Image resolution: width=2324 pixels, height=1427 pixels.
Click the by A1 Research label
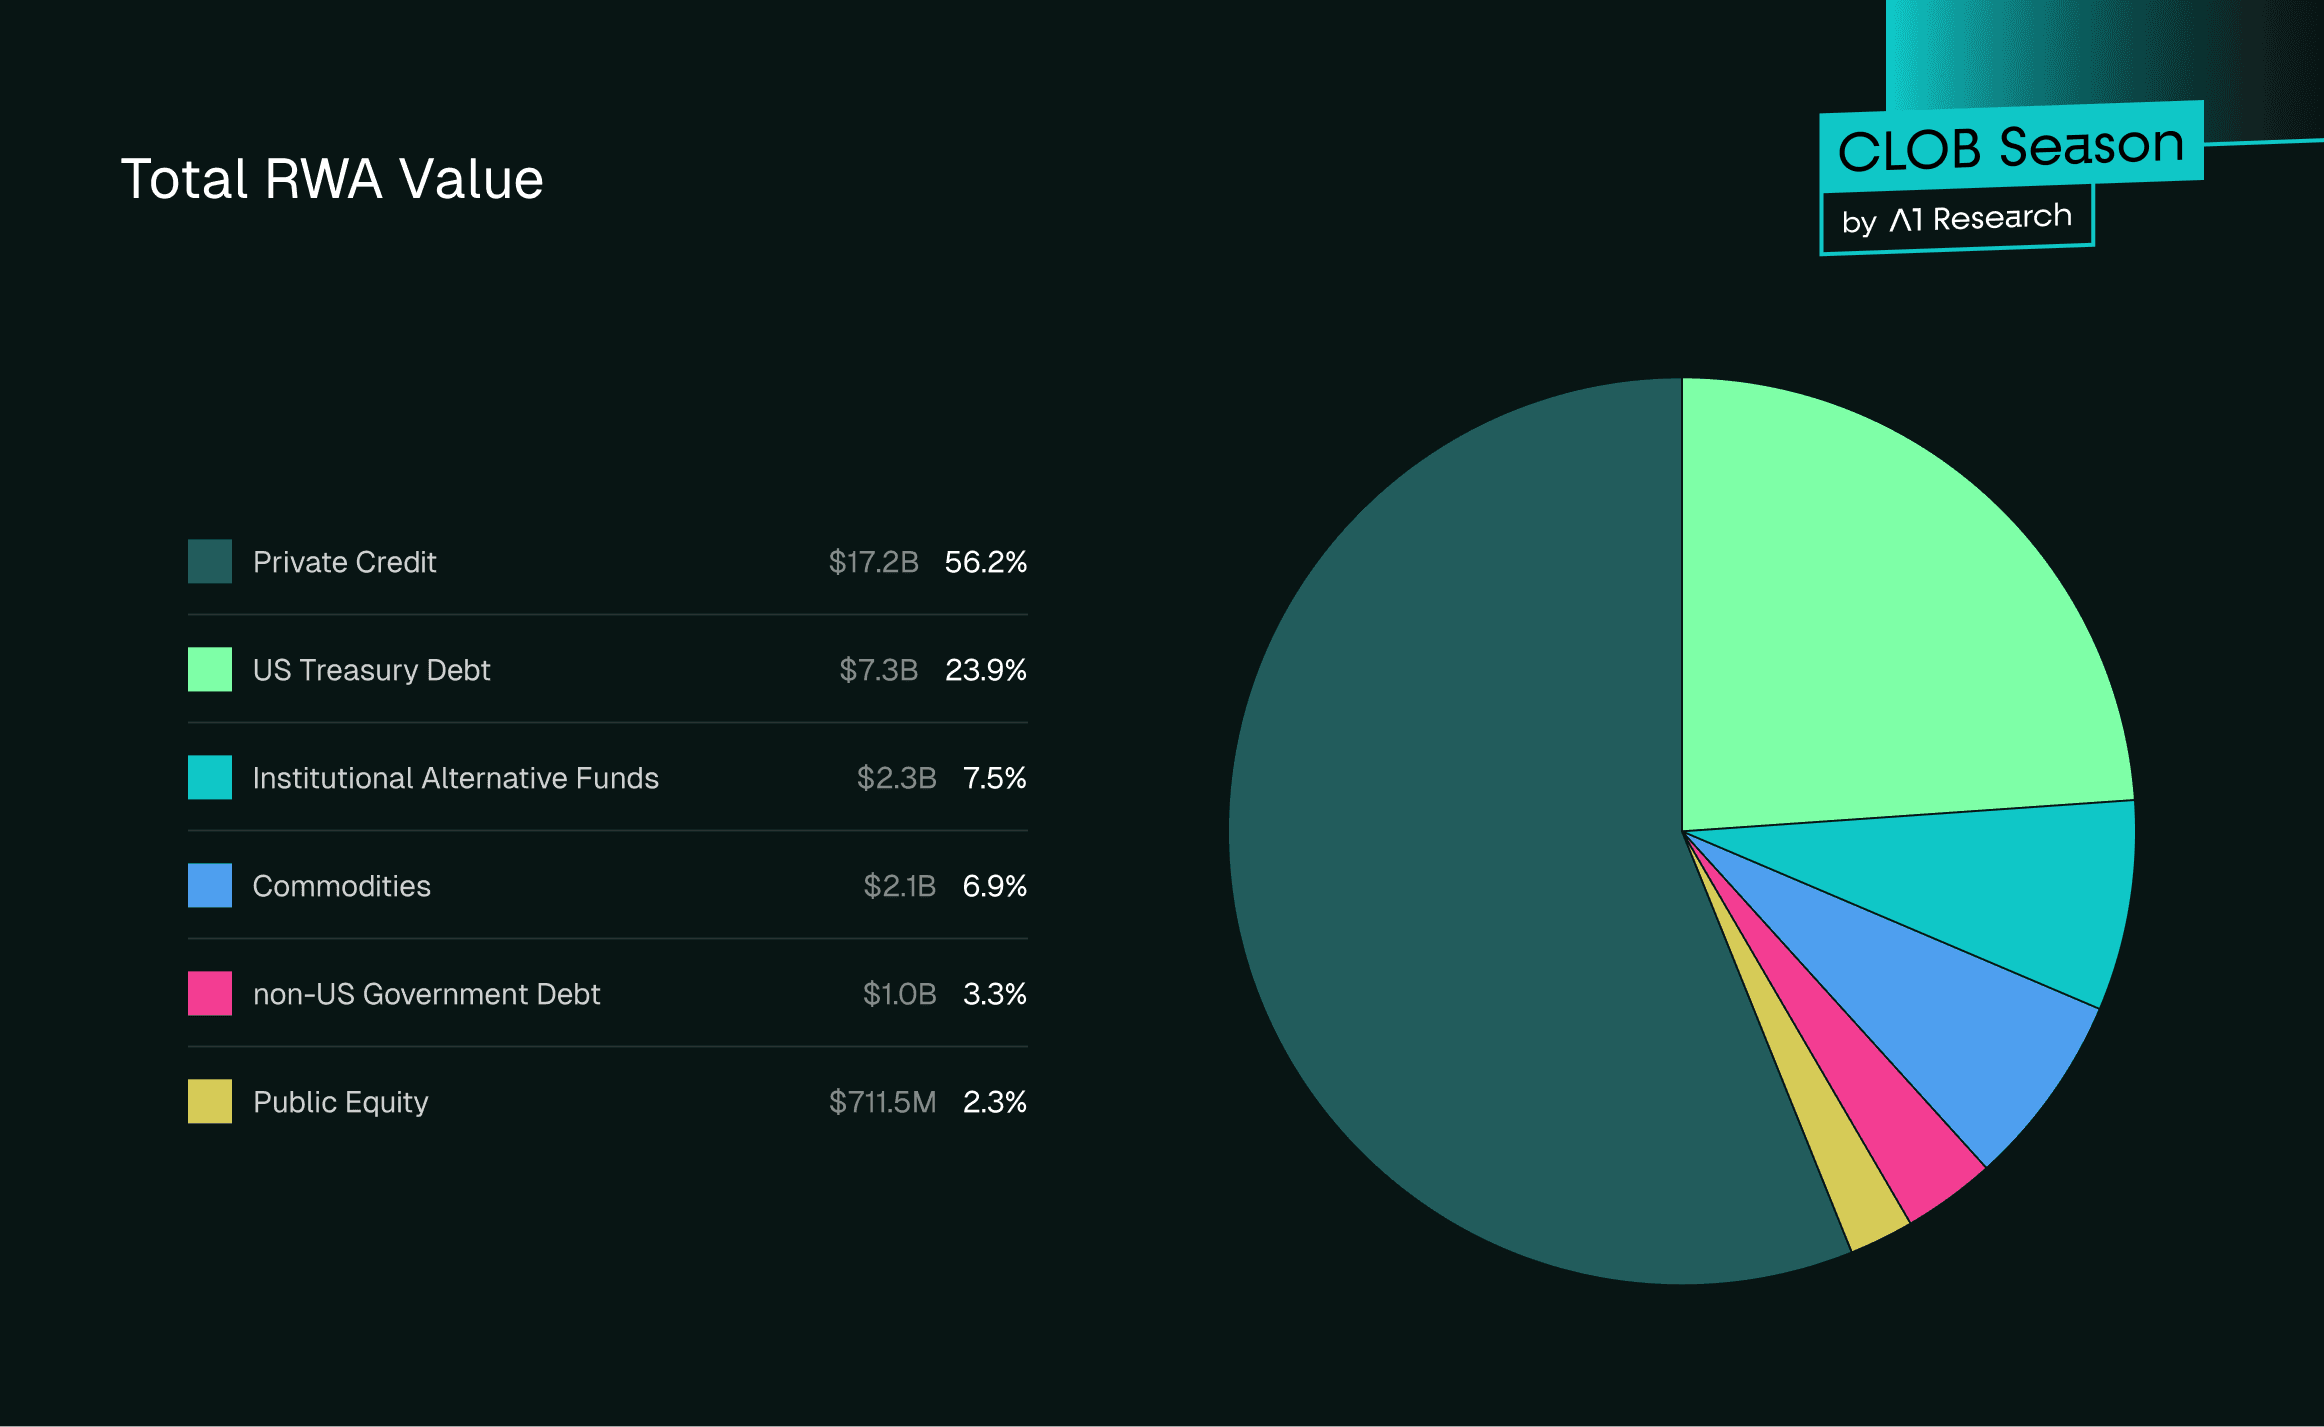pyautogui.click(x=1956, y=218)
